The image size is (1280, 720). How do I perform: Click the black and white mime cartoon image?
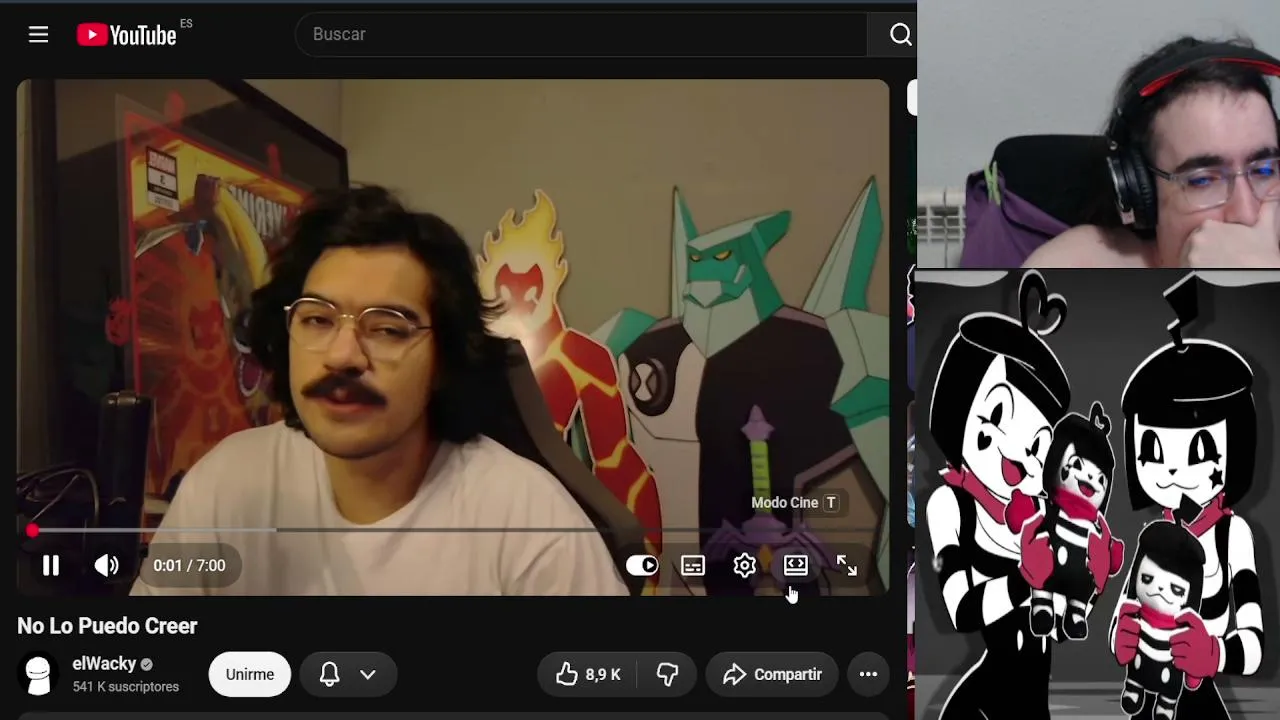(1098, 495)
